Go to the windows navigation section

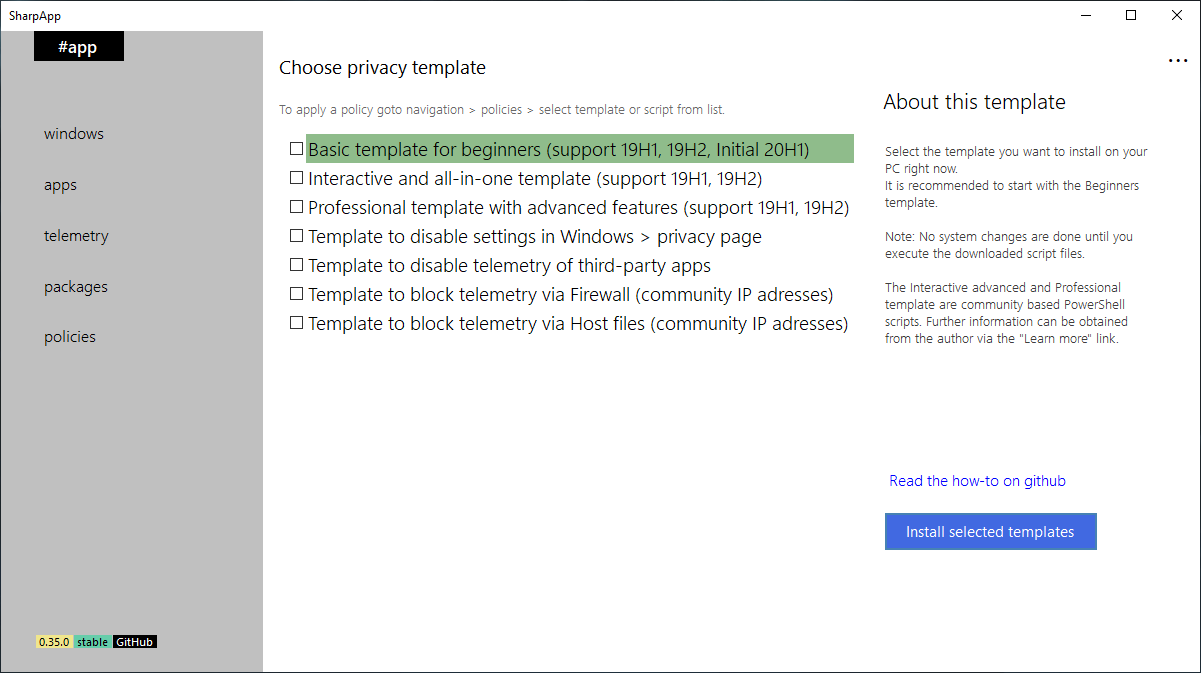[x=74, y=134]
